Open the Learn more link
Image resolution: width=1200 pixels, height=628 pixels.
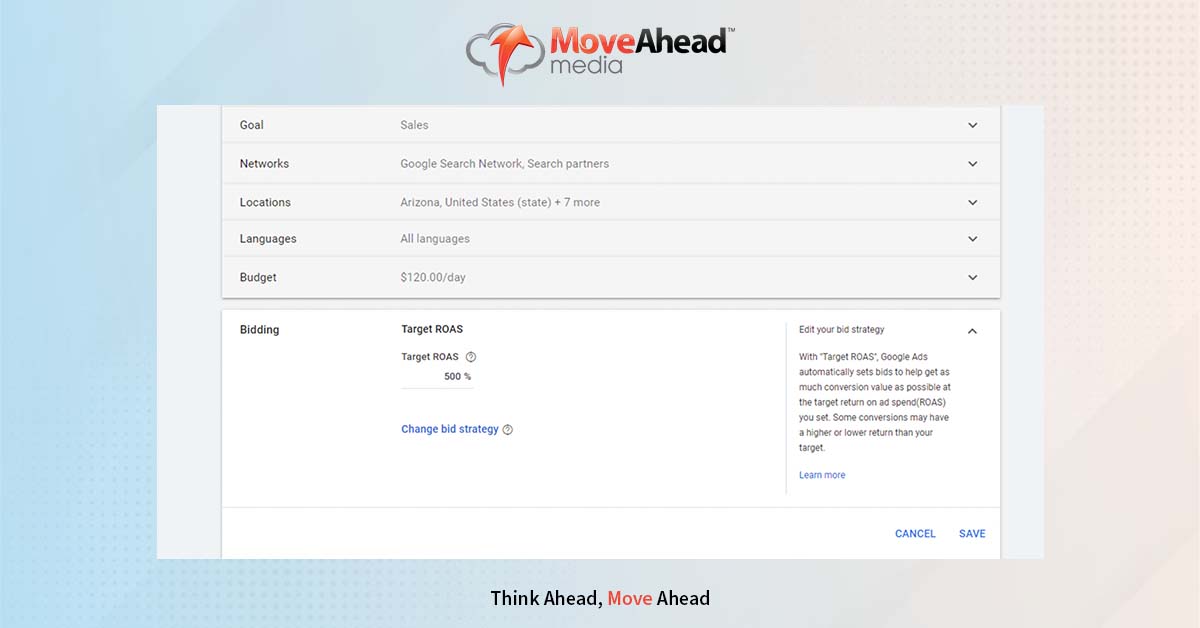click(822, 475)
